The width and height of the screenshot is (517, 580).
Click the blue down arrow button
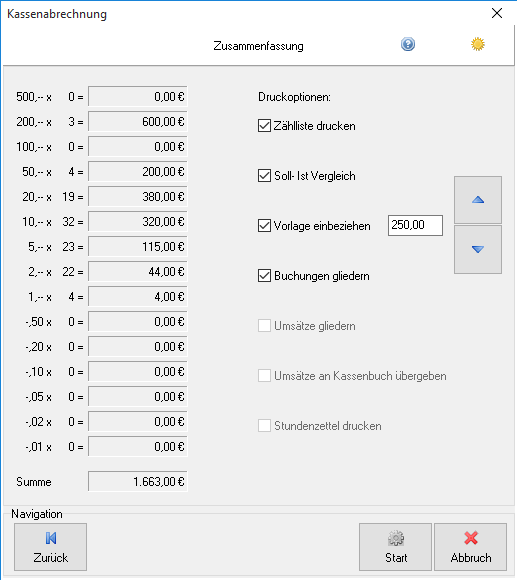[x=478, y=249]
